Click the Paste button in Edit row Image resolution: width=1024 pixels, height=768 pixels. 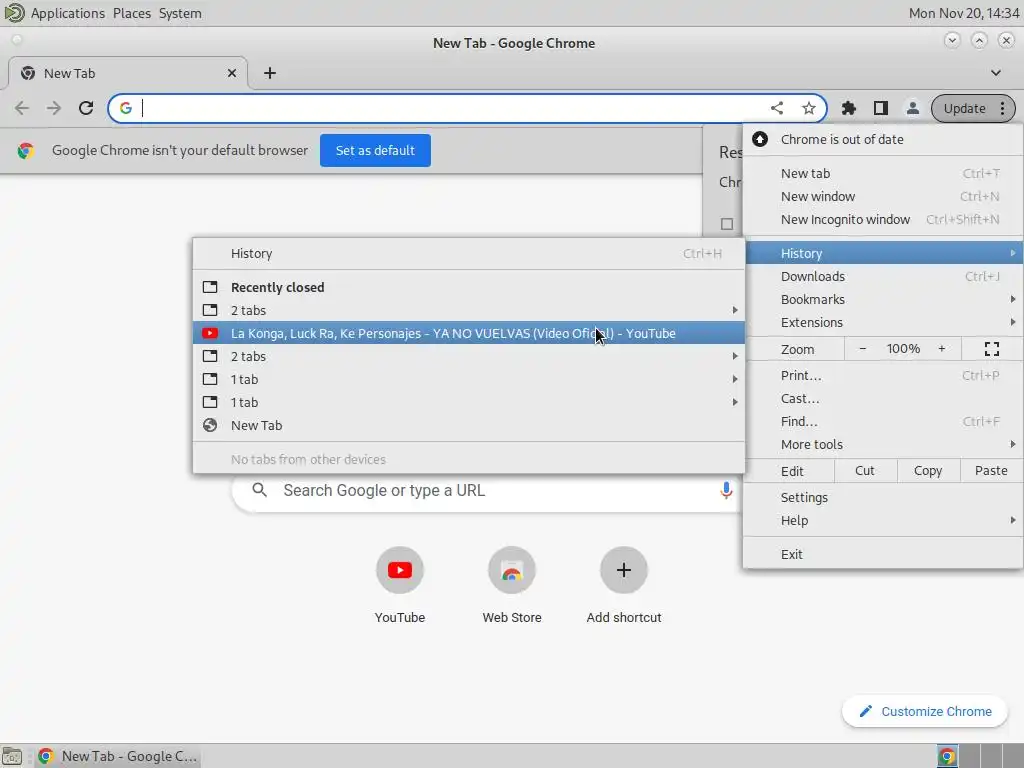[991, 471]
